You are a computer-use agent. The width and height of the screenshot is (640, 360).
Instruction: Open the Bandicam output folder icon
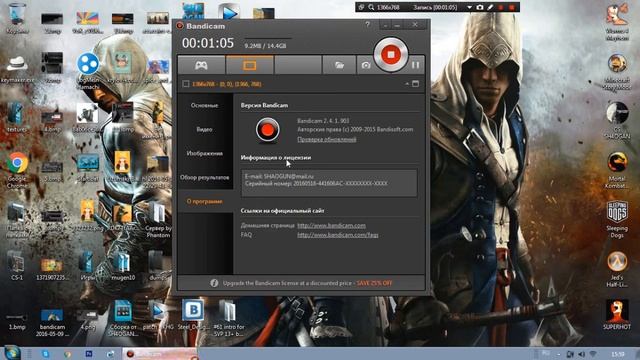(339, 65)
